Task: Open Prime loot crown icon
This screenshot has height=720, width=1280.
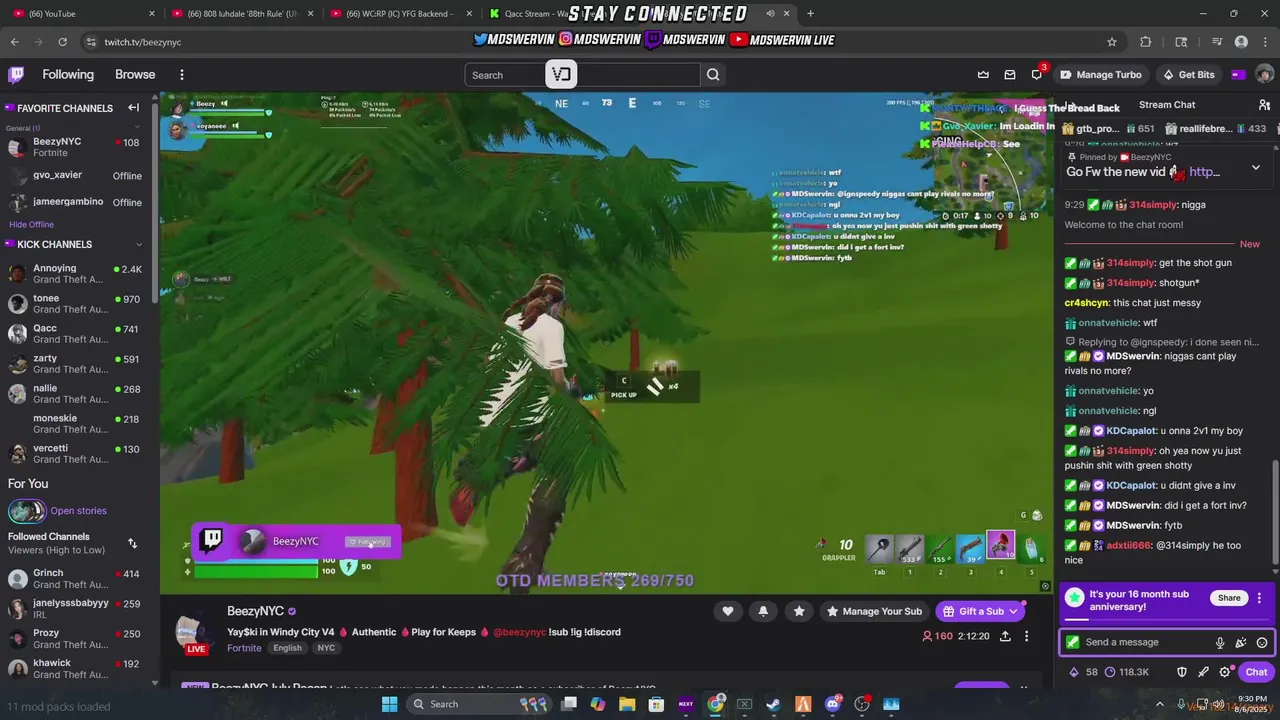Action: pyautogui.click(x=983, y=74)
